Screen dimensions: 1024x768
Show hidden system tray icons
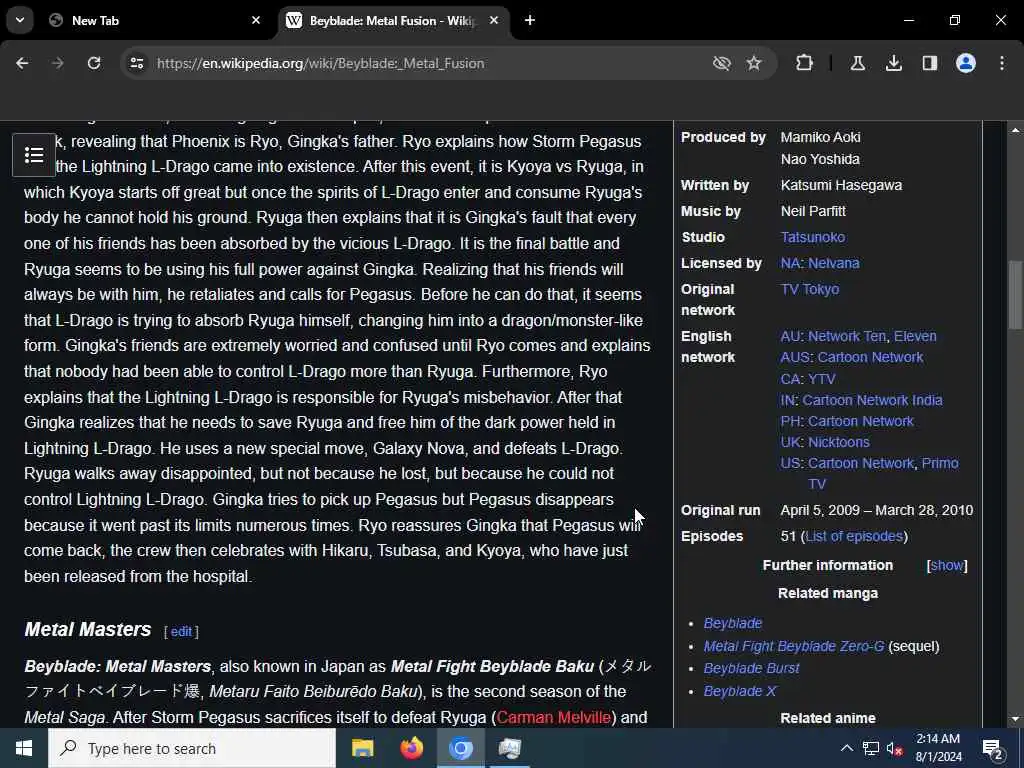[846, 748]
